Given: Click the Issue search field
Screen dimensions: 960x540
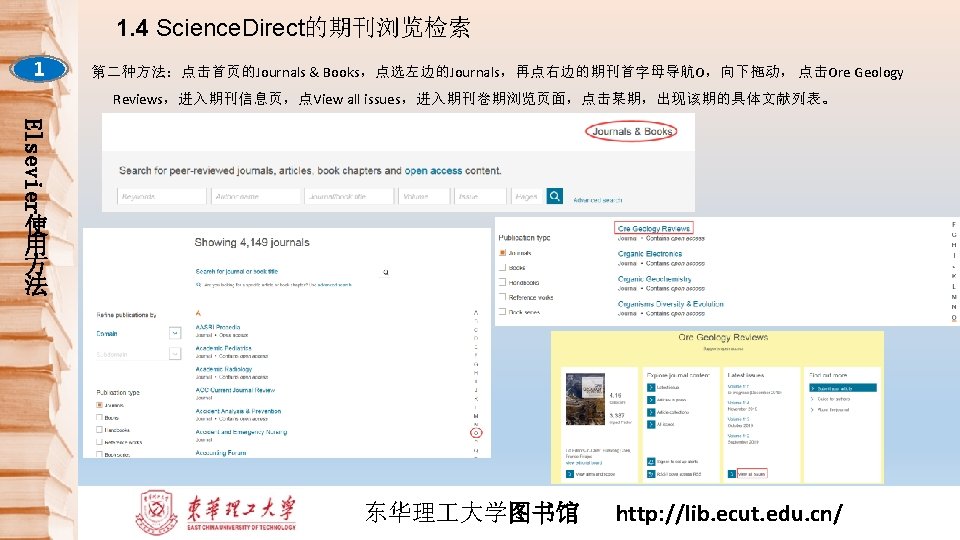Looking at the screenshot, I should tap(480, 197).
